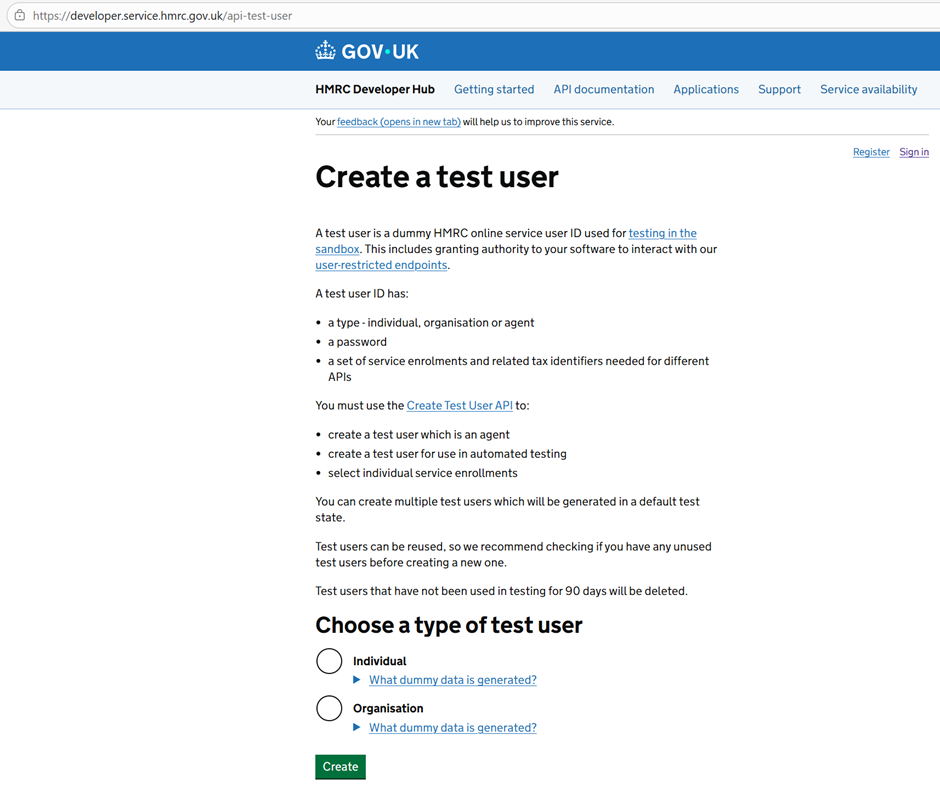Open the Applications nav item
Image resolution: width=940 pixels, height=792 pixels.
coord(706,89)
